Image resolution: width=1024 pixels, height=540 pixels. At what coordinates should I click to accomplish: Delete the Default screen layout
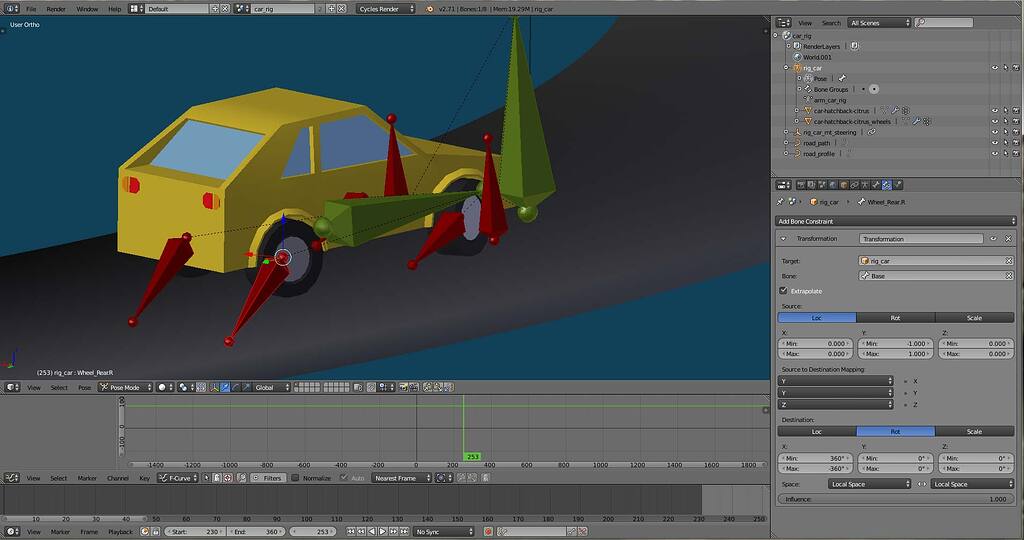[225, 8]
